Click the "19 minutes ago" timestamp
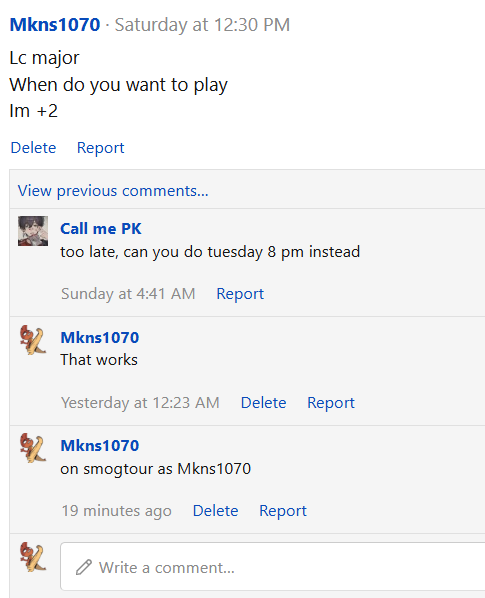 point(117,511)
